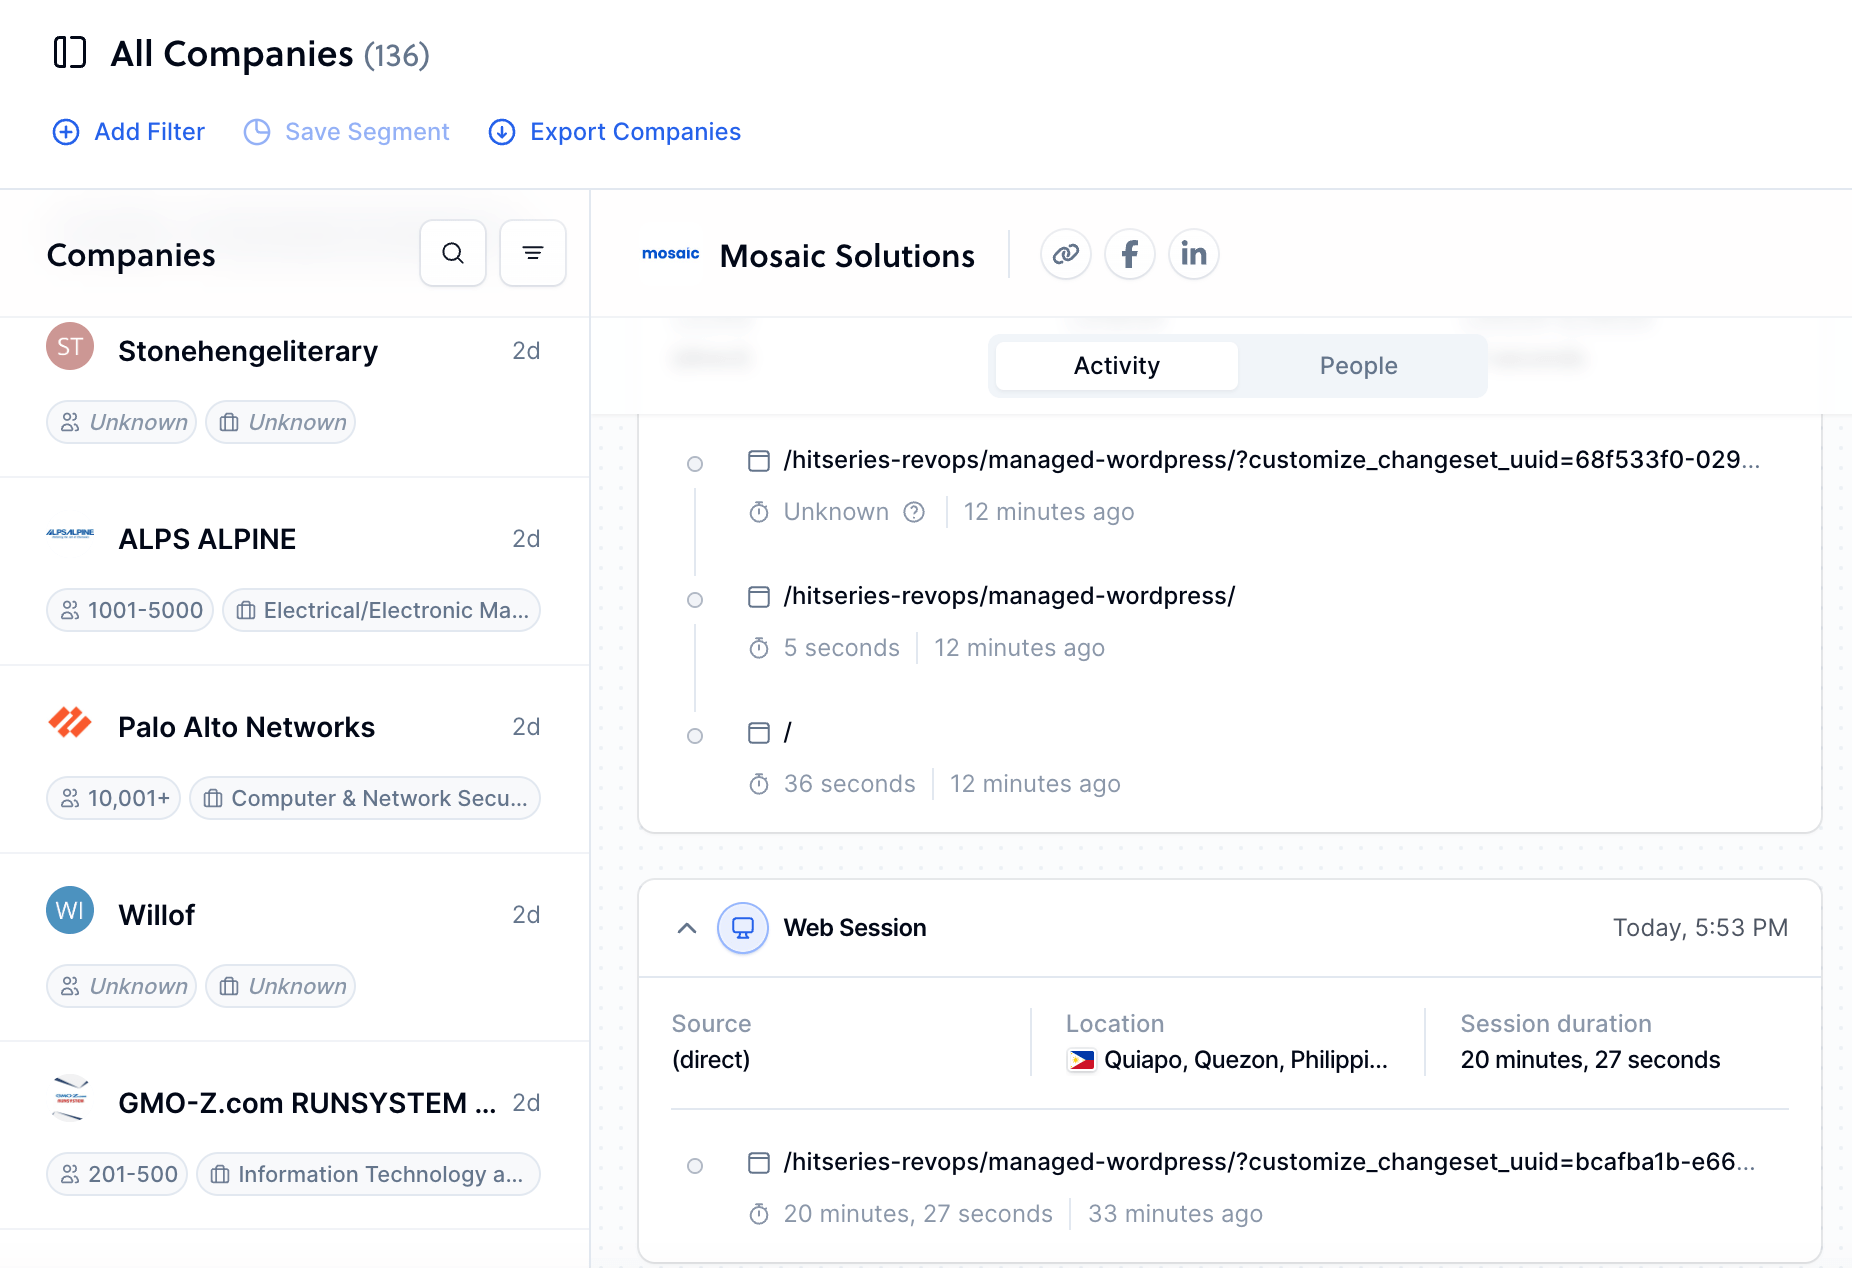Click Export Companies
This screenshot has width=1852, height=1268.
614,132
